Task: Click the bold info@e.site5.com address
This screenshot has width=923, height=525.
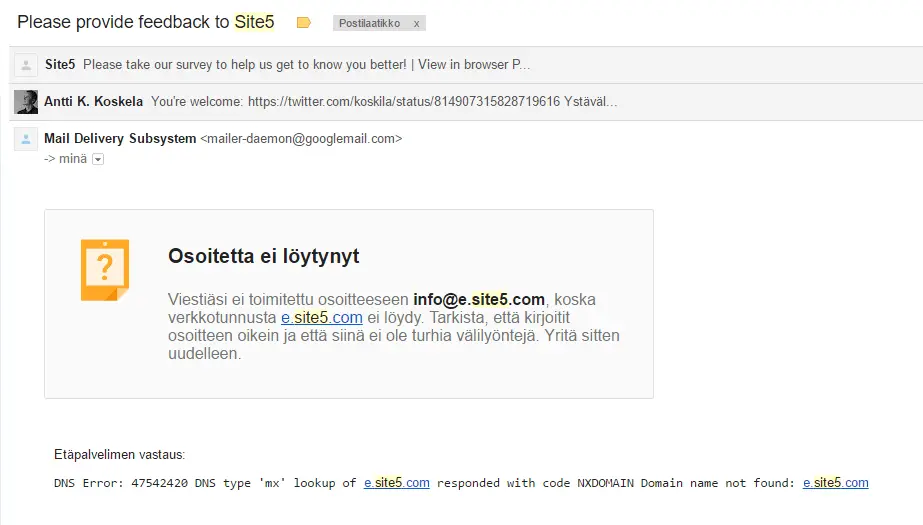Action: pyautogui.click(x=479, y=299)
